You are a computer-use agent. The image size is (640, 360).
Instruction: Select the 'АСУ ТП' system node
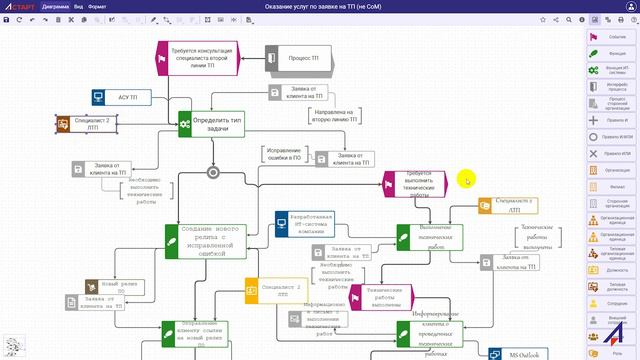click(x=122, y=98)
